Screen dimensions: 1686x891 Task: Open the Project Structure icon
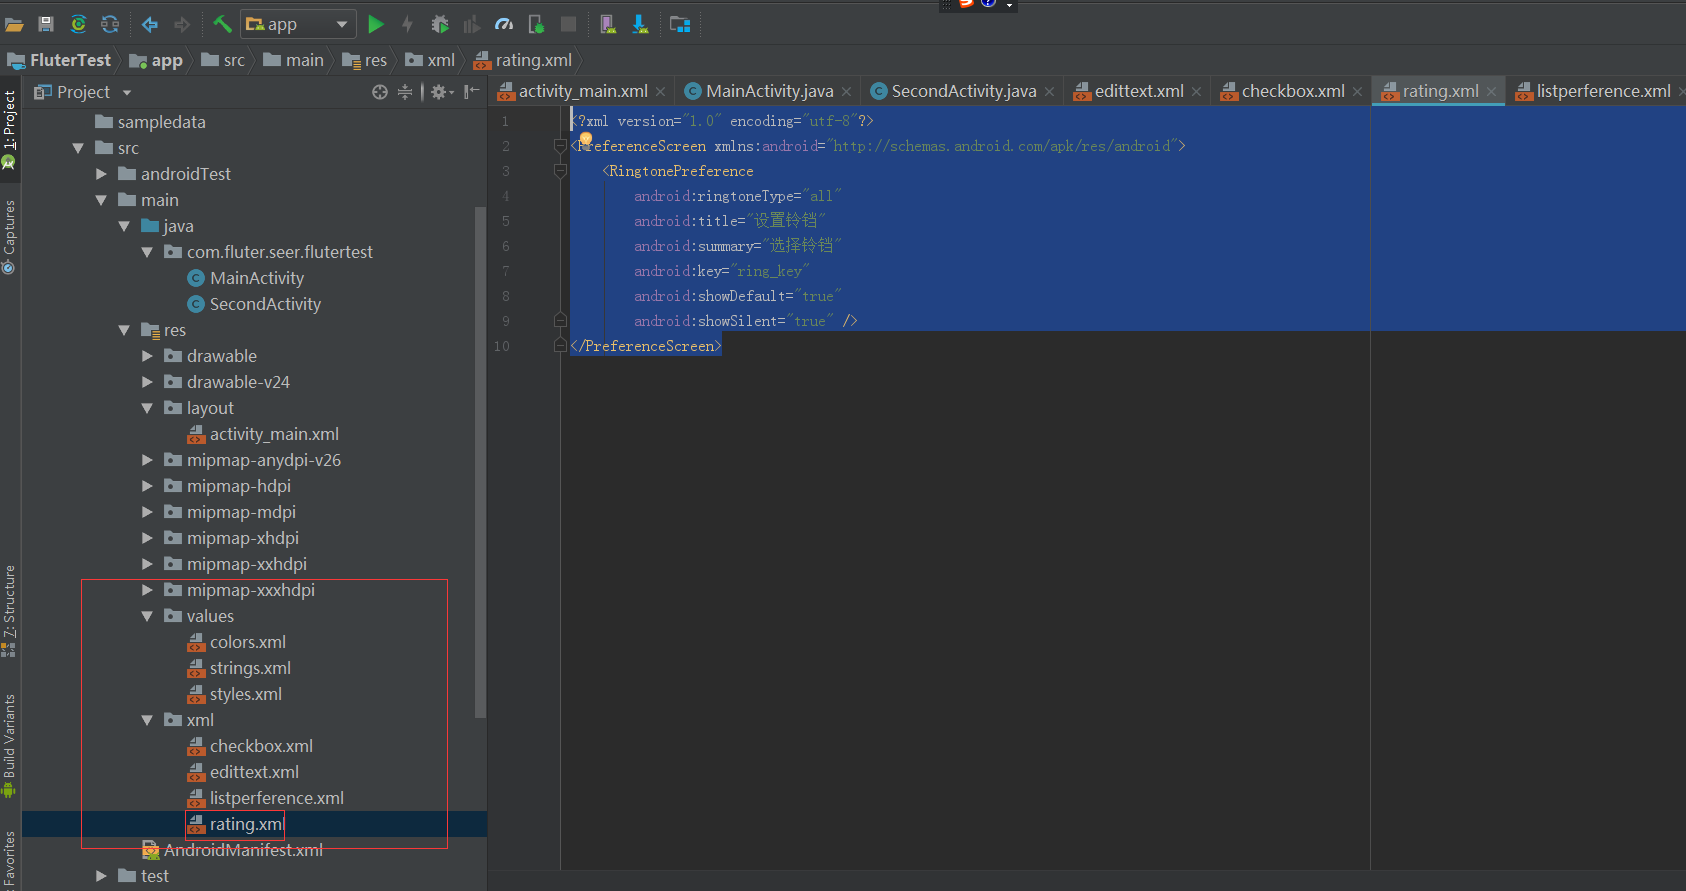tap(680, 24)
